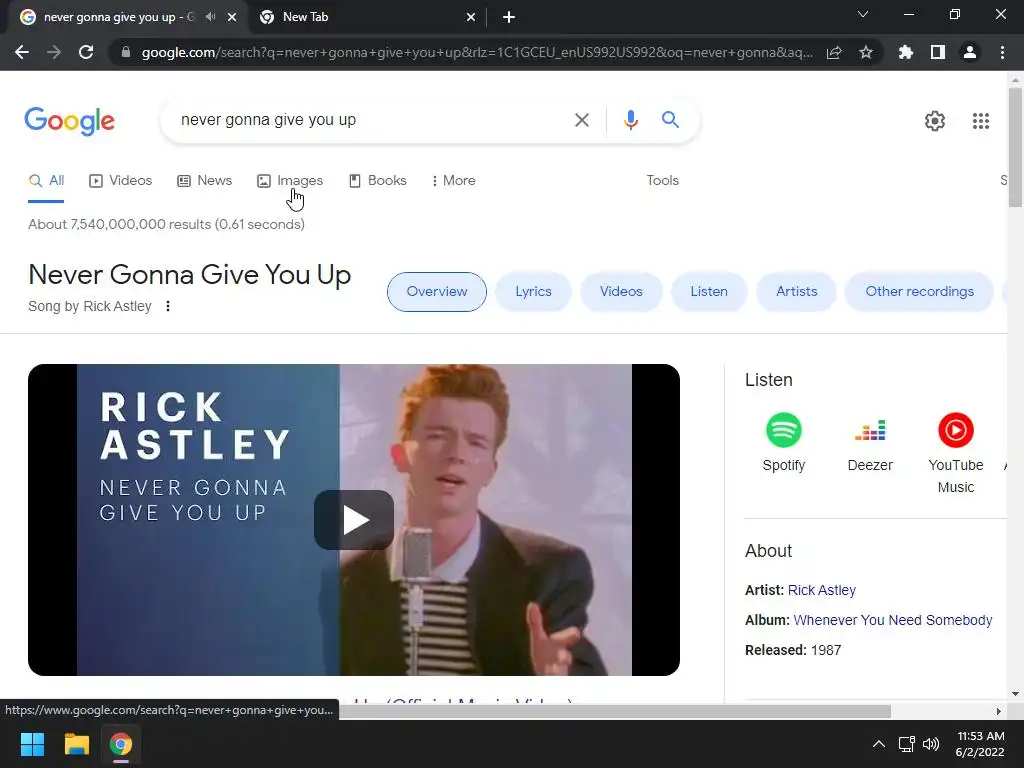Clear the search box with X icon
Viewport: 1024px width, 768px height.
pyautogui.click(x=582, y=120)
